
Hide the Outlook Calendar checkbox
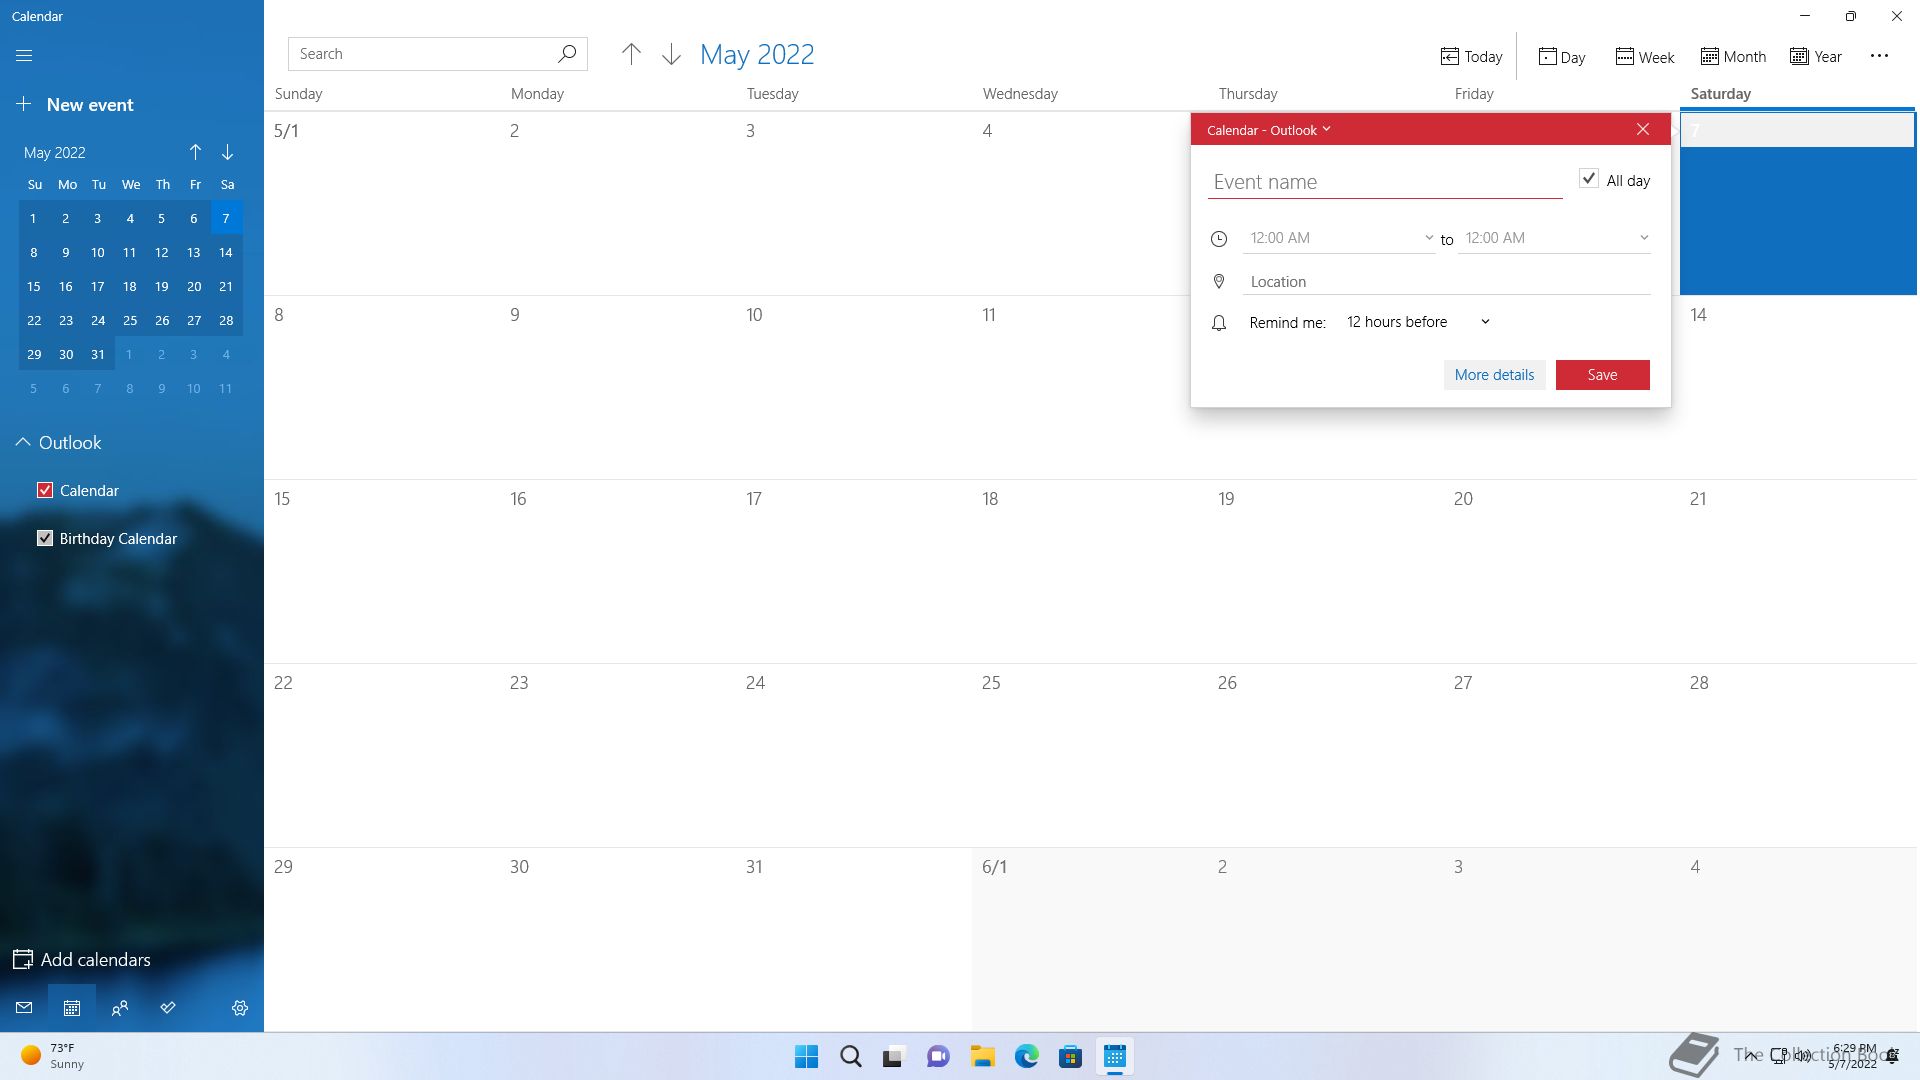(x=45, y=490)
